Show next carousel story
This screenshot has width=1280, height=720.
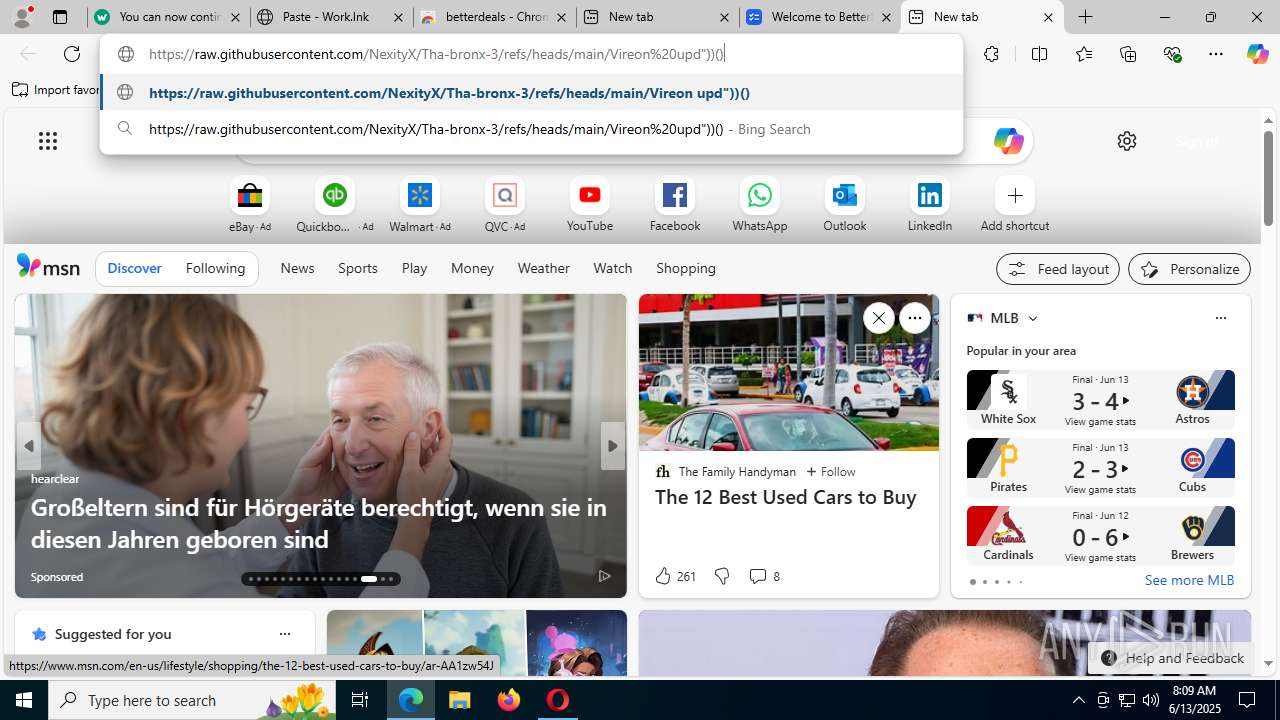point(612,446)
